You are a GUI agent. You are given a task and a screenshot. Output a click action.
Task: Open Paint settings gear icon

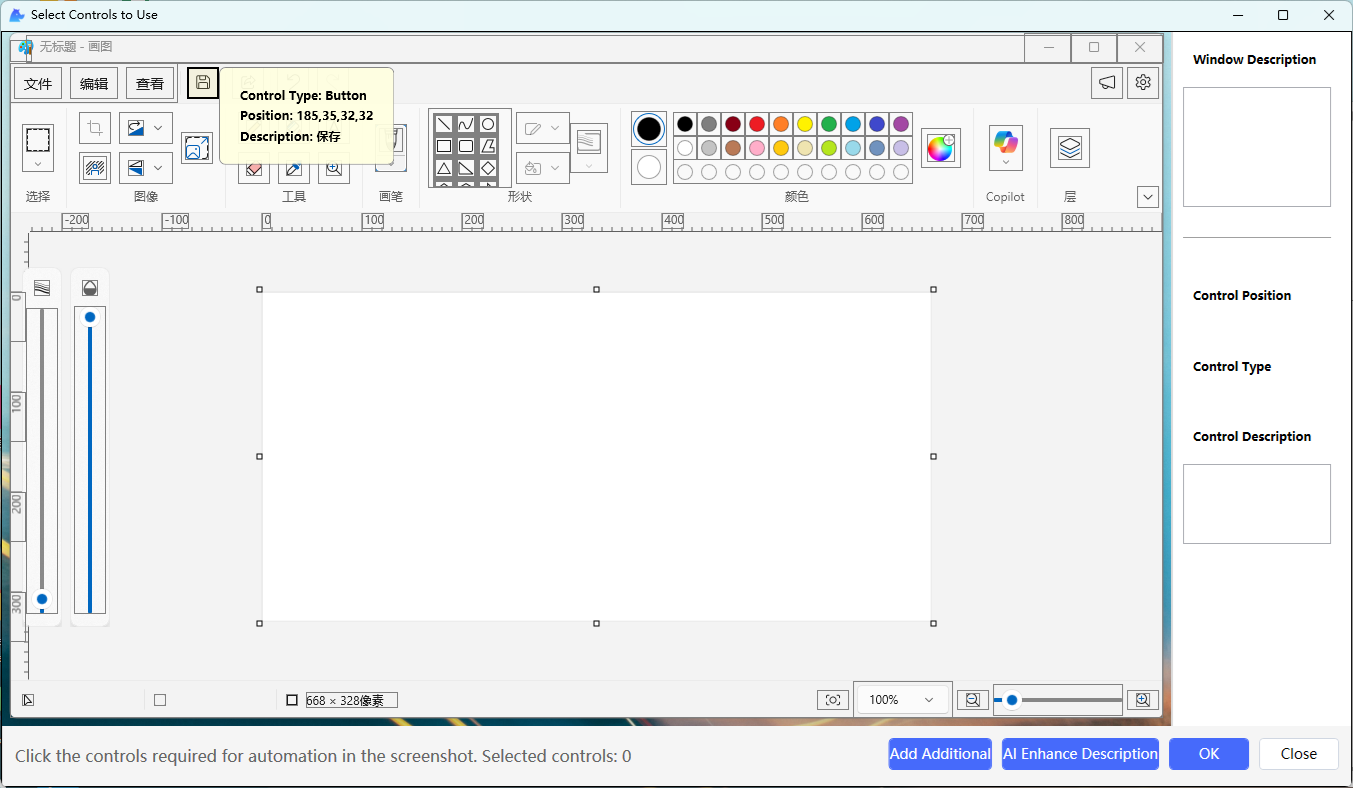point(1143,83)
